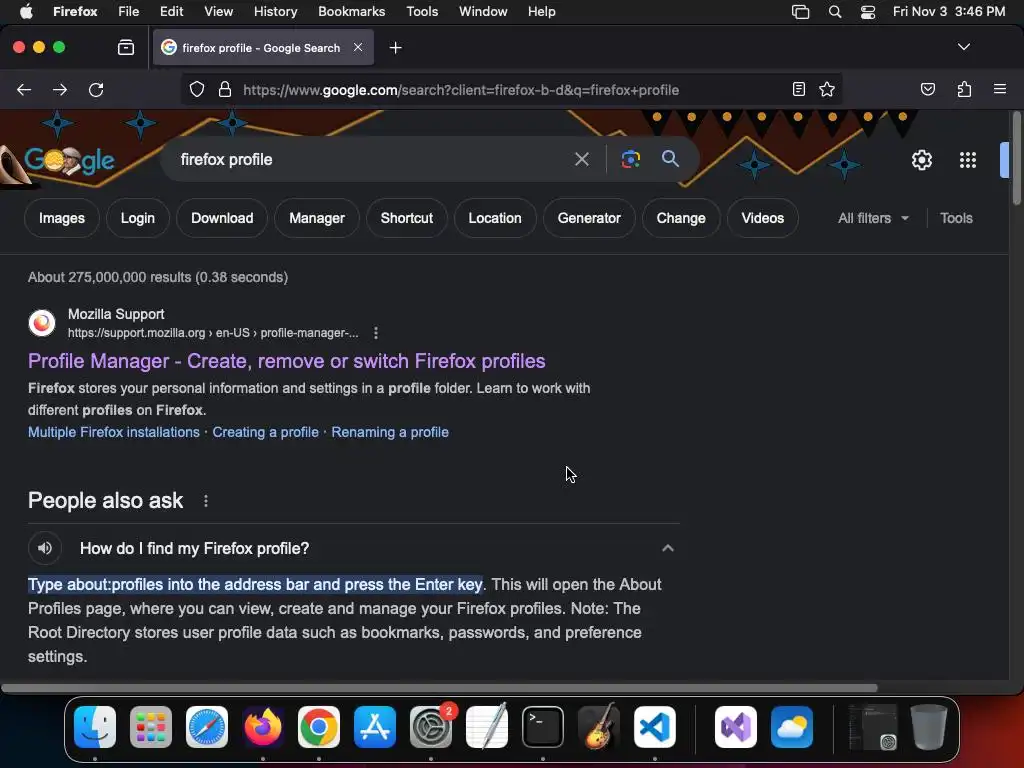Open About this result for People also ask
Image resolution: width=1024 pixels, height=768 pixels.
tap(206, 501)
